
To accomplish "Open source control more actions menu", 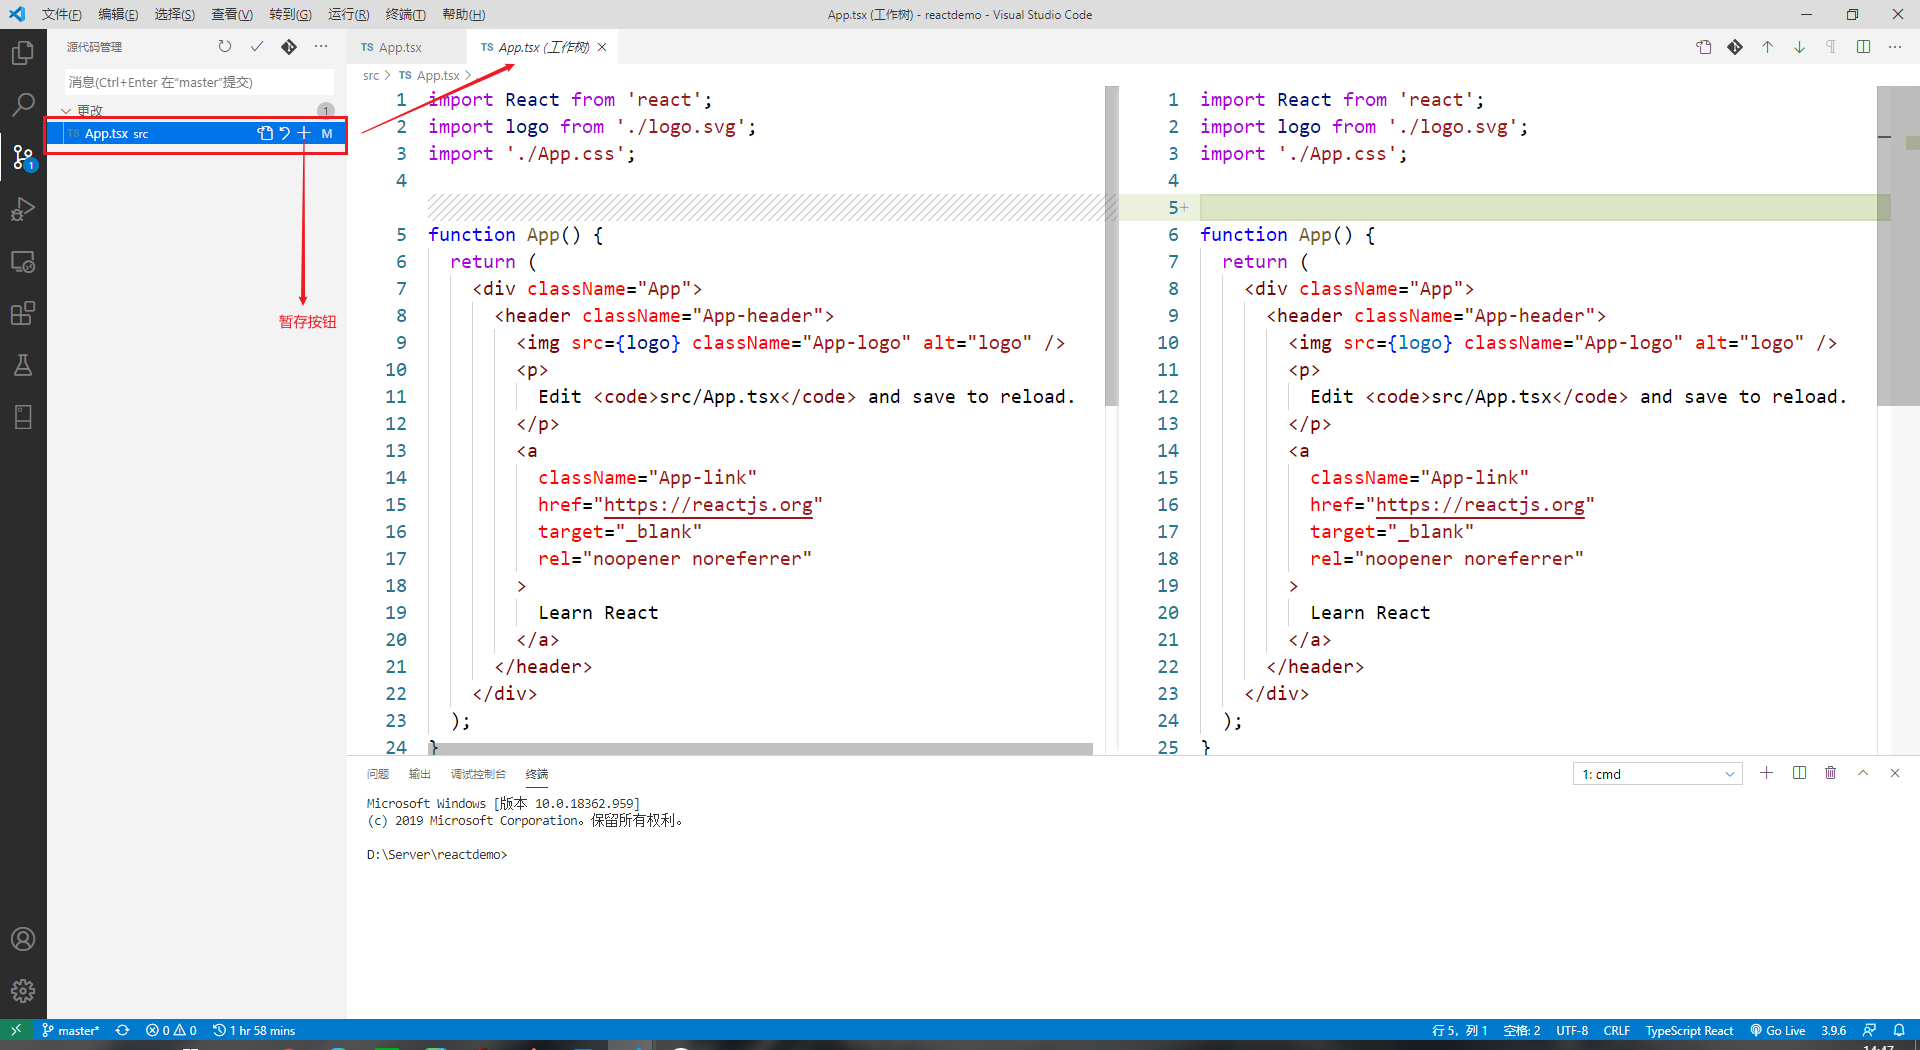I will click(321, 47).
